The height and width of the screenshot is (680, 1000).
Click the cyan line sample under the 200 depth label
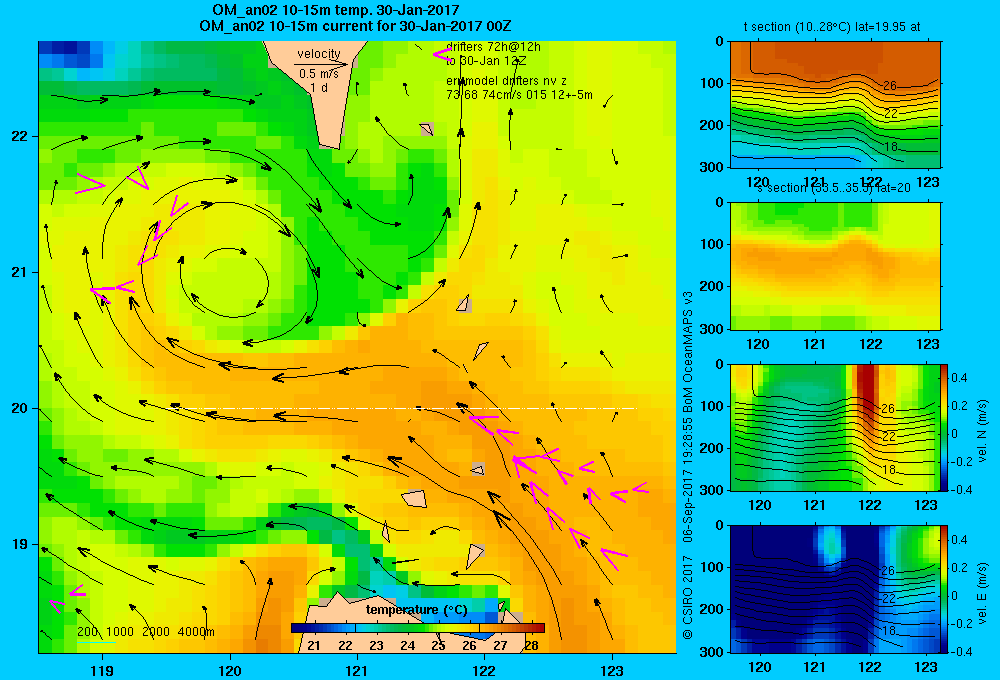click(x=96, y=642)
